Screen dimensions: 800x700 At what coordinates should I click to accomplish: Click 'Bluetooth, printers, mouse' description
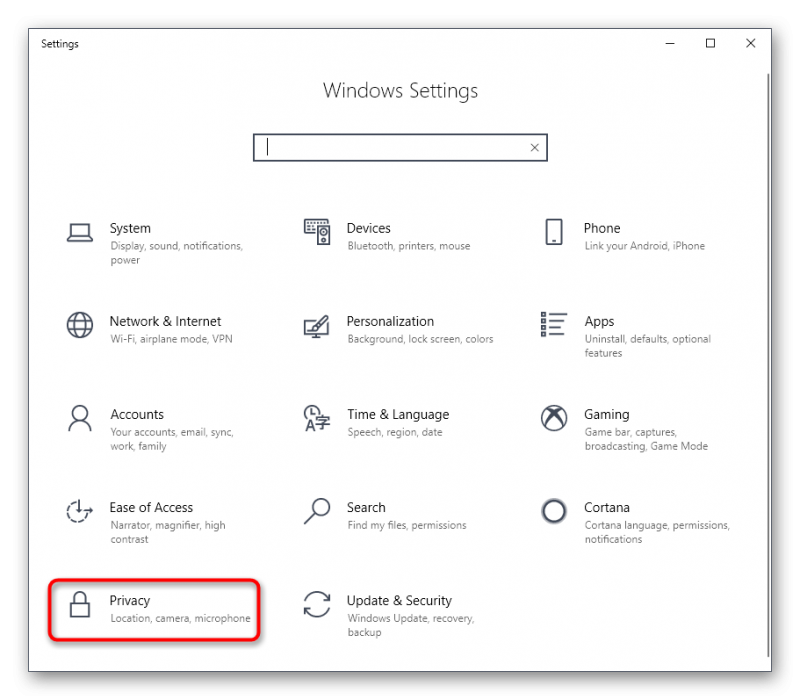(x=409, y=246)
